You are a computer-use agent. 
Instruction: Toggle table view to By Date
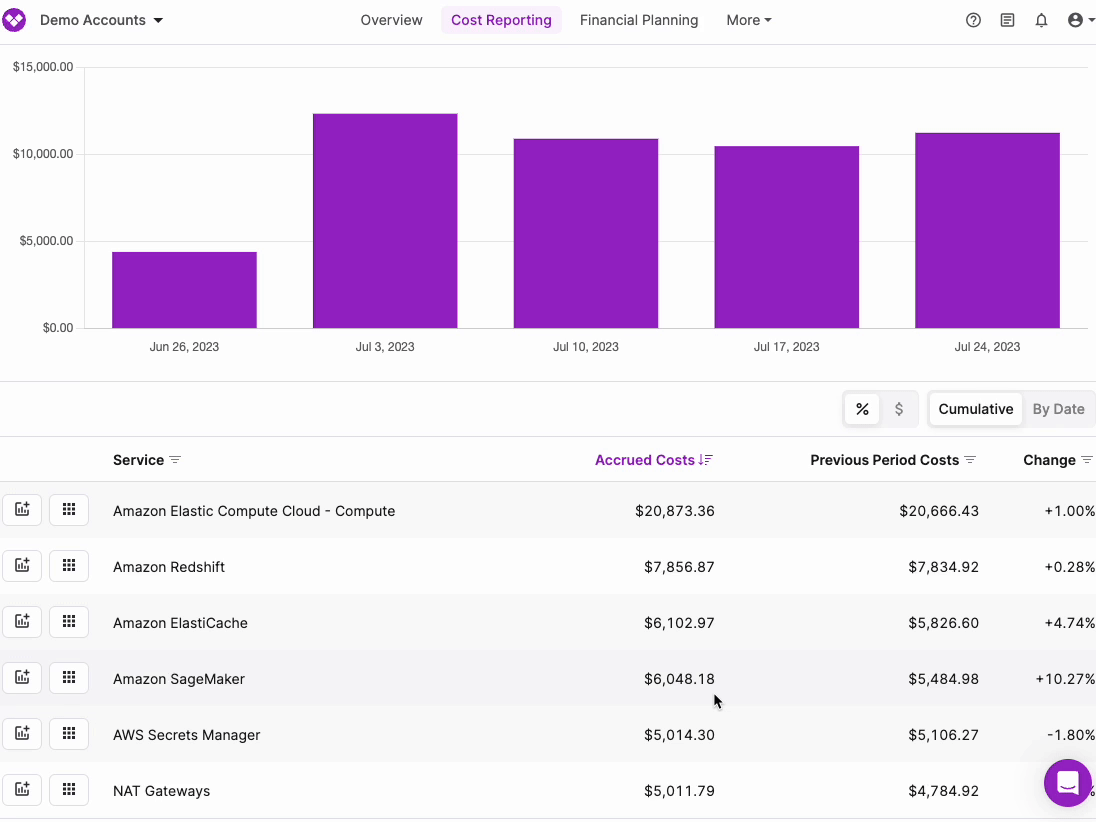pos(1058,409)
